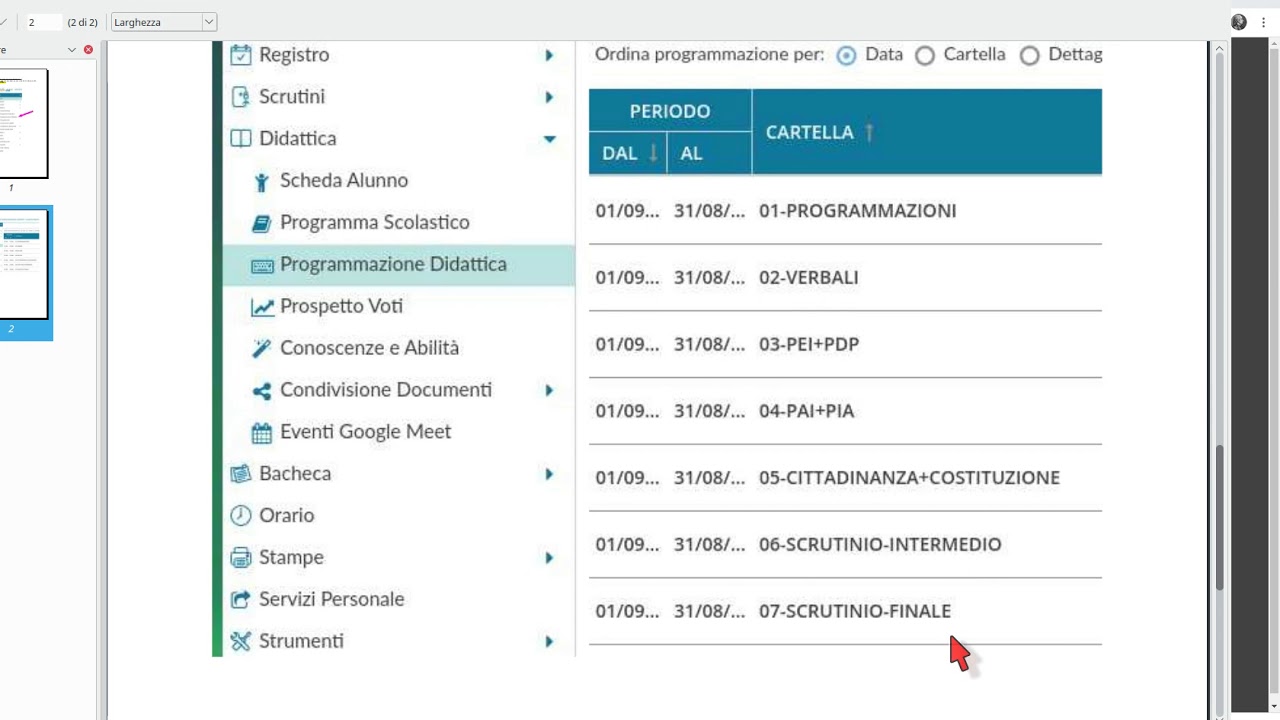The image size is (1280, 720).
Task: Open the browser three-dot menu
Action: (x=1264, y=22)
